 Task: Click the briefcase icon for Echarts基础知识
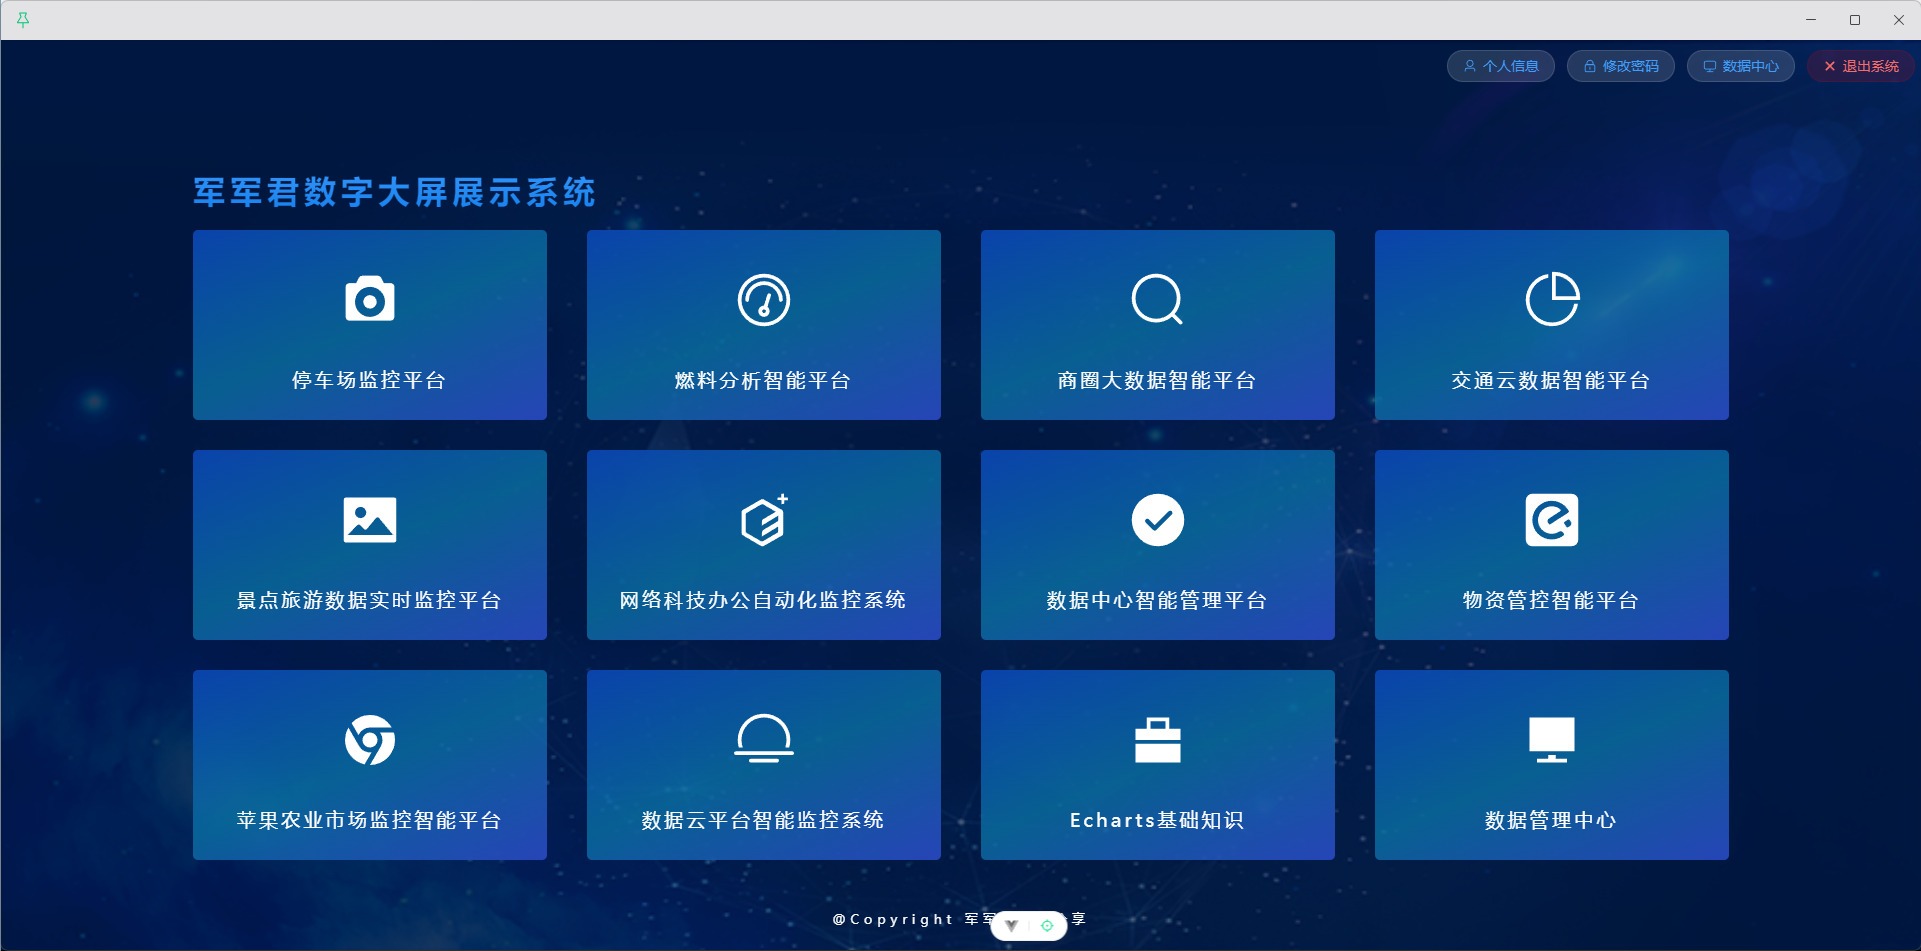pyautogui.click(x=1157, y=739)
